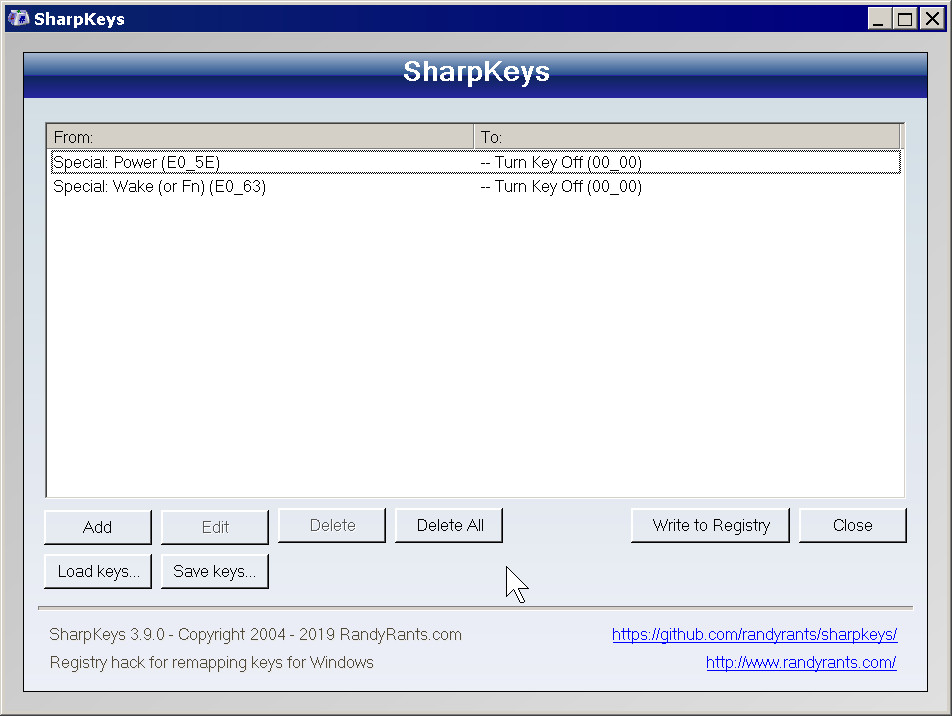Select the Special: Power (E0_5E) mapping row
The image size is (952, 716).
137,162
